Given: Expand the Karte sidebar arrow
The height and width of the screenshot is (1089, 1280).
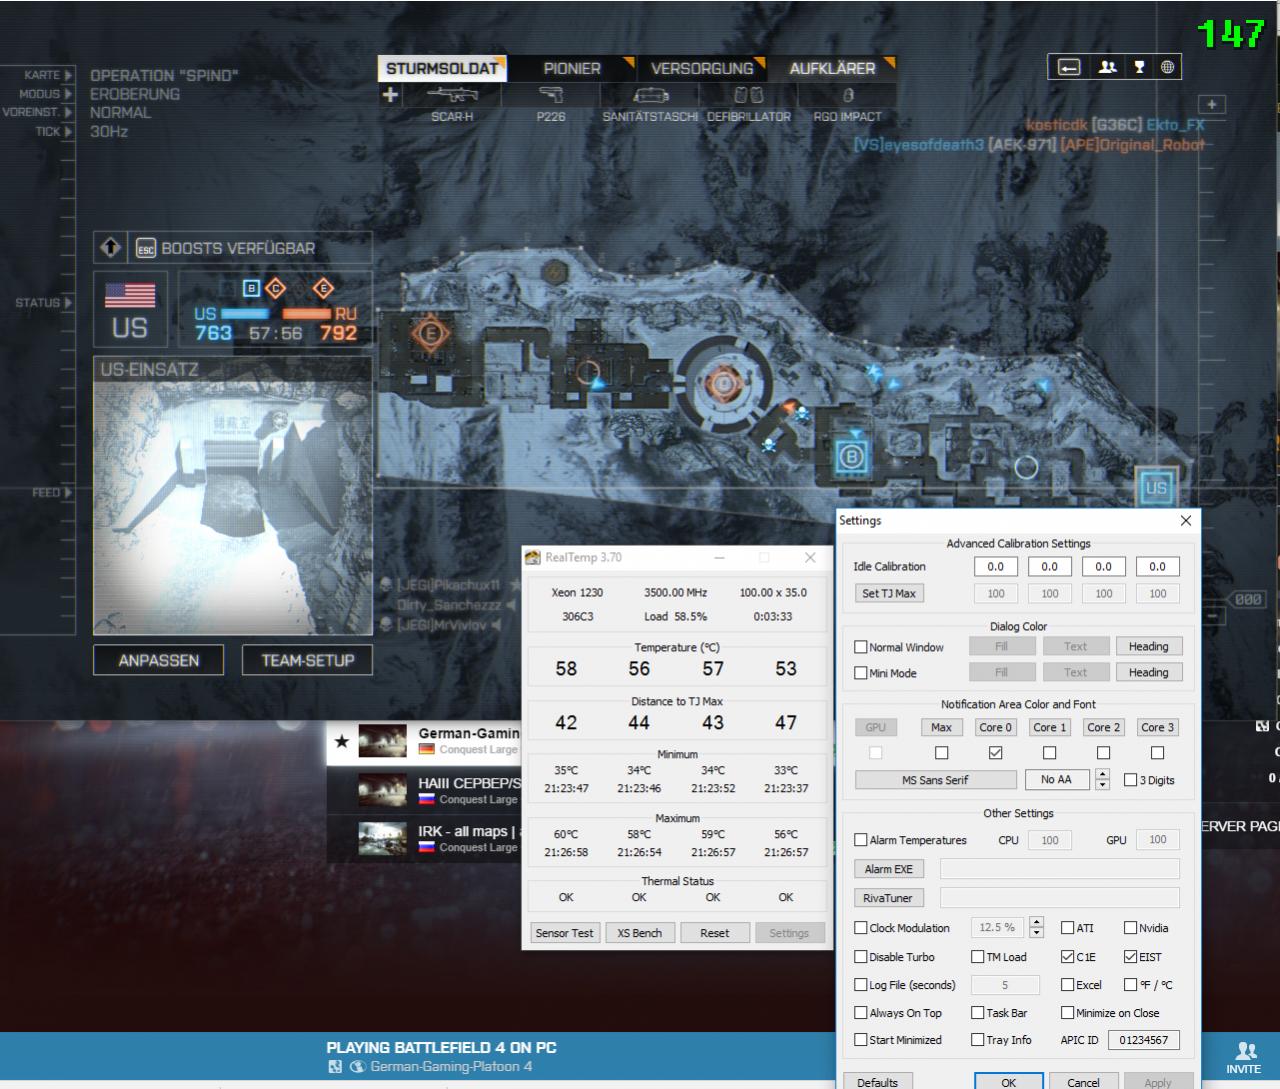Looking at the screenshot, I should [69, 75].
